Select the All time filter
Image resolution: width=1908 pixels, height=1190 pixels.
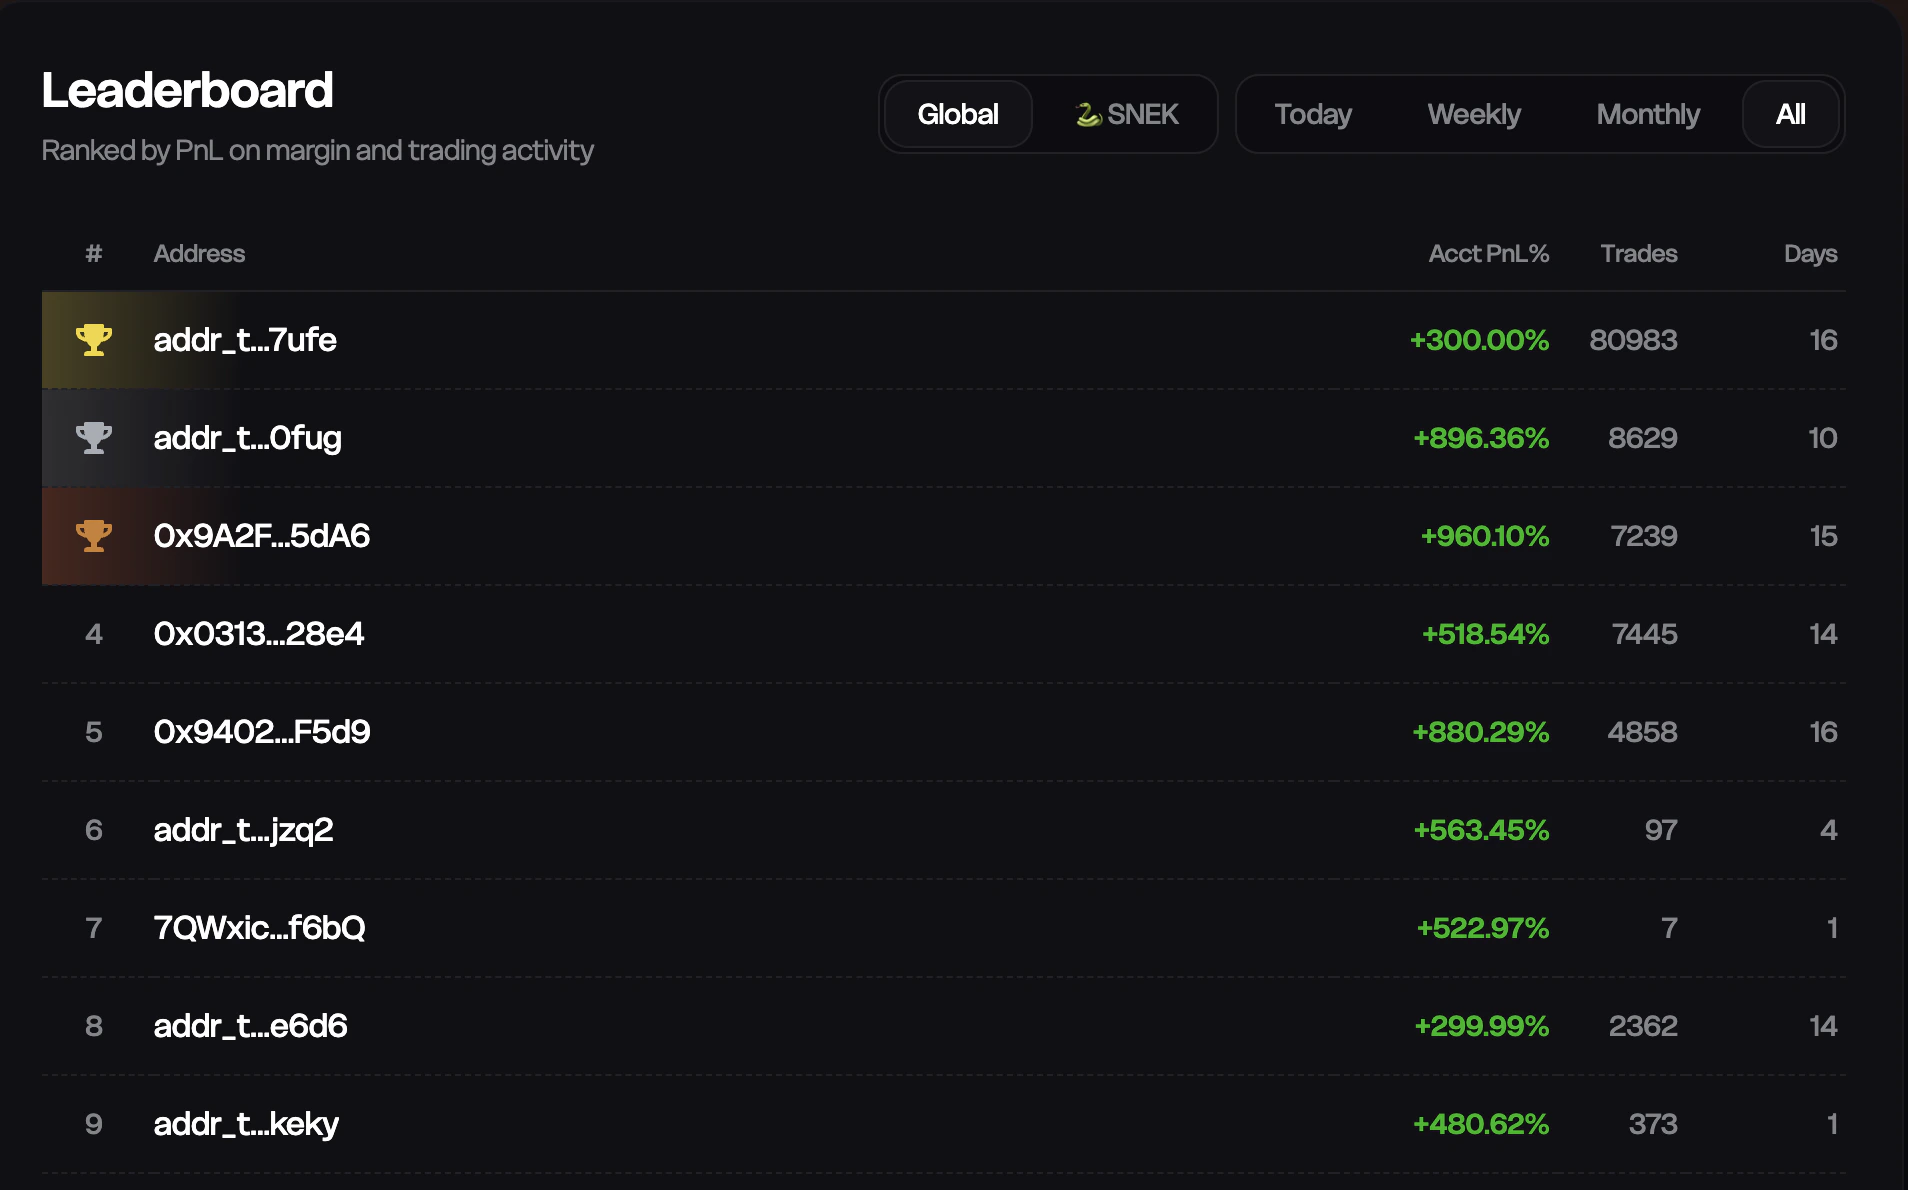point(1790,114)
